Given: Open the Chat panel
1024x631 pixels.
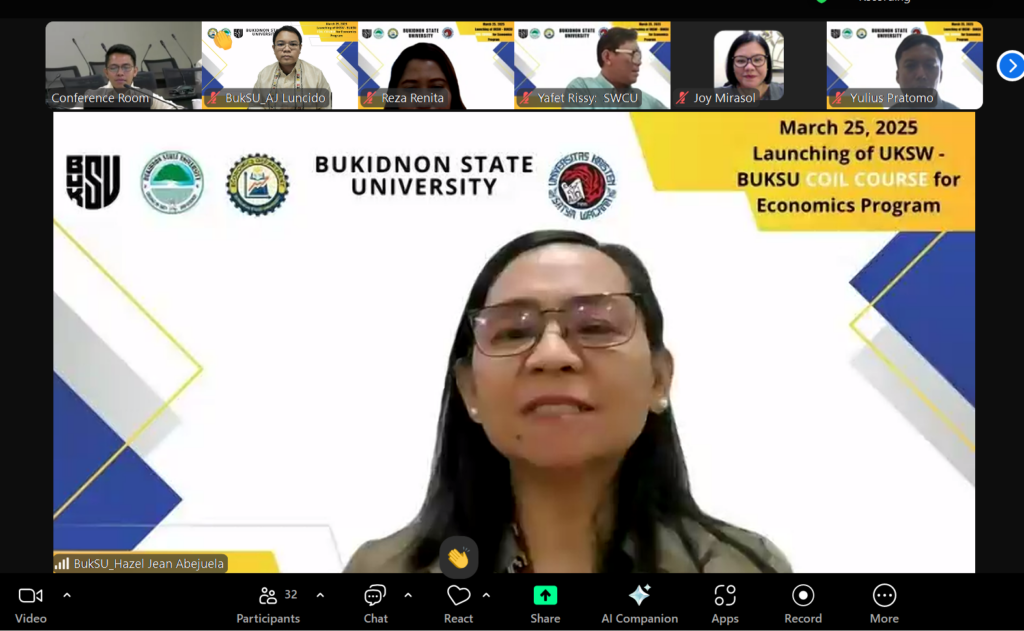Looking at the screenshot, I should click(x=376, y=604).
